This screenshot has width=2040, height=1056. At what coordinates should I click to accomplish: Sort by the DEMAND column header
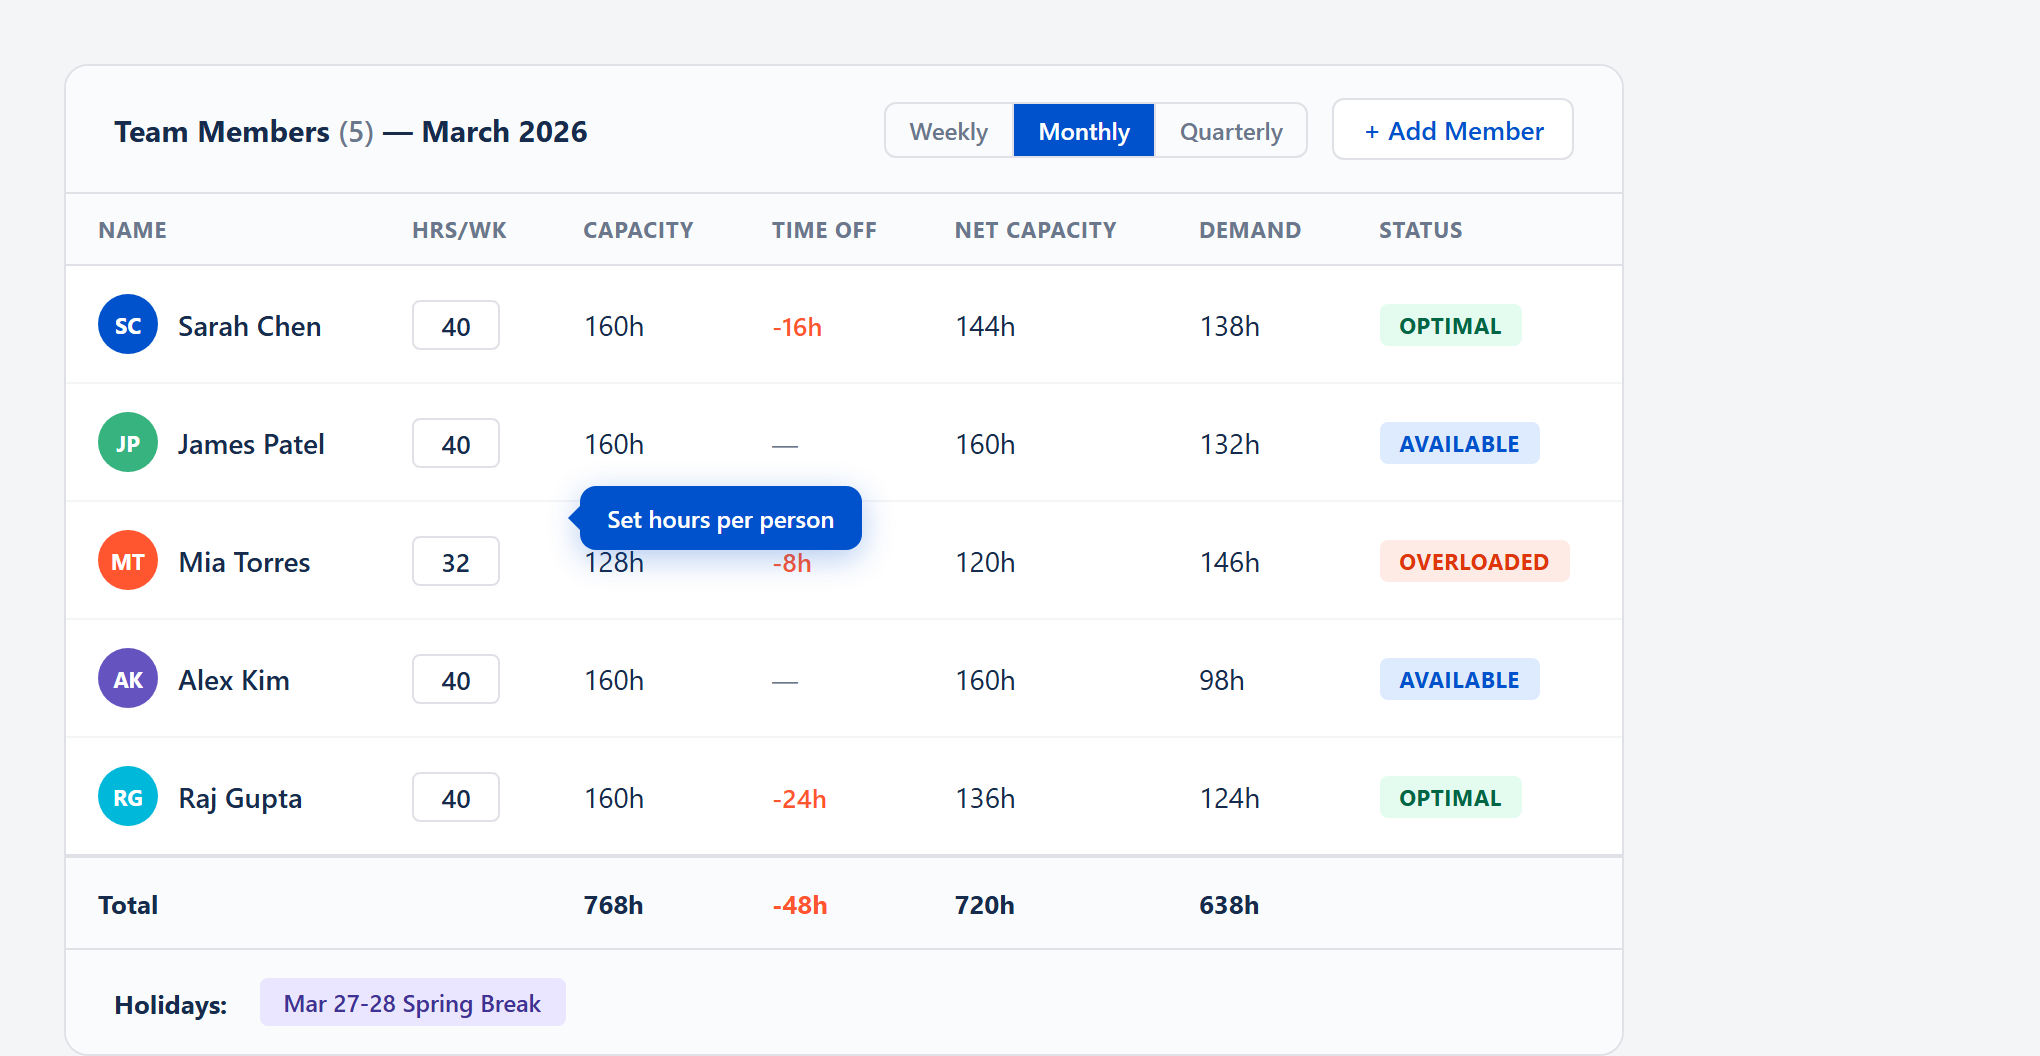coord(1249,229)
